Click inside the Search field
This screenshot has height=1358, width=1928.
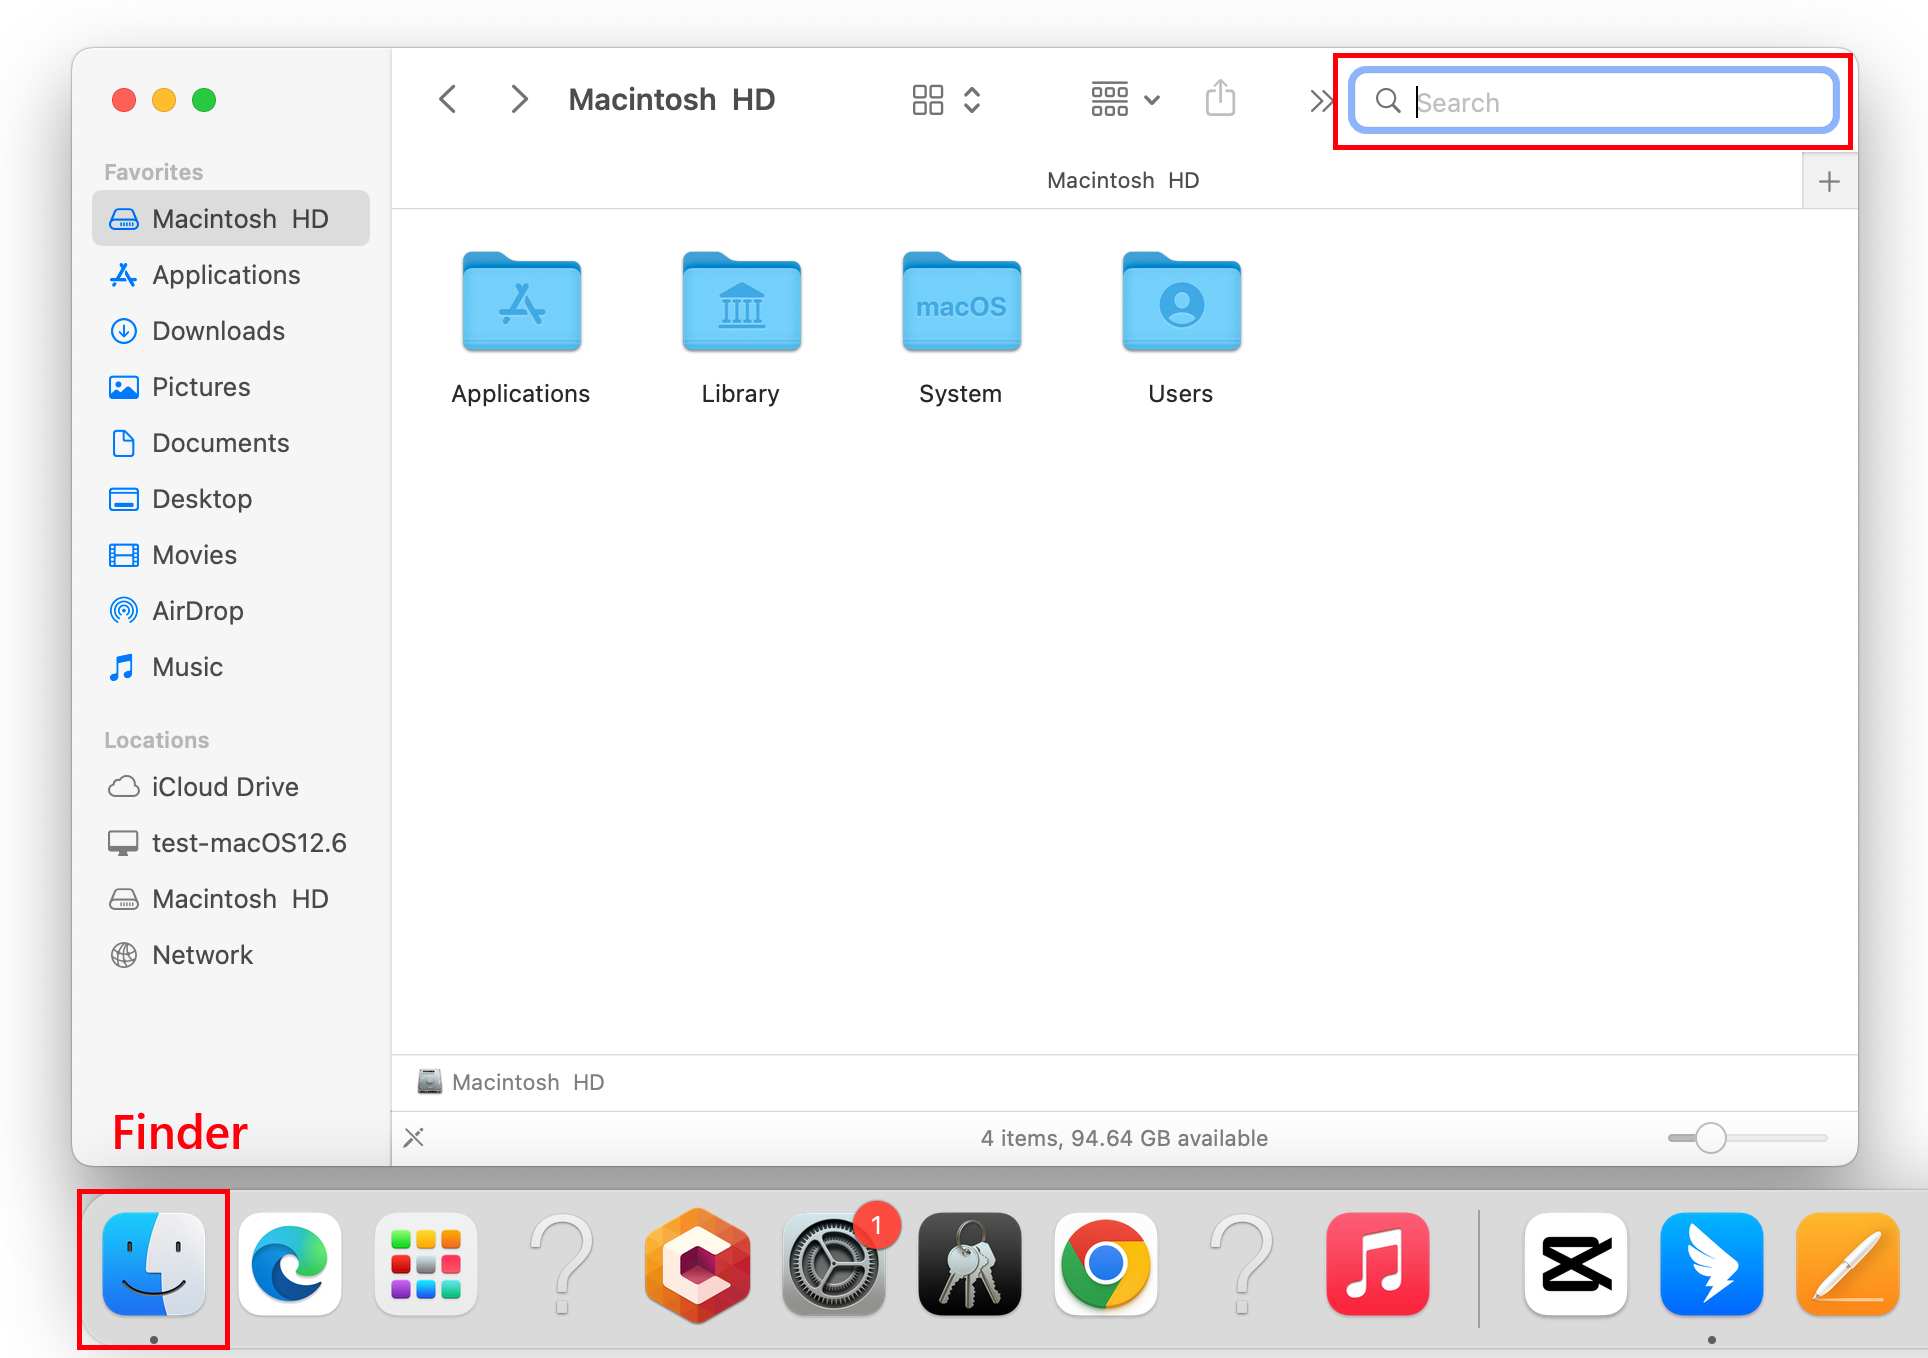point(1590,101)
